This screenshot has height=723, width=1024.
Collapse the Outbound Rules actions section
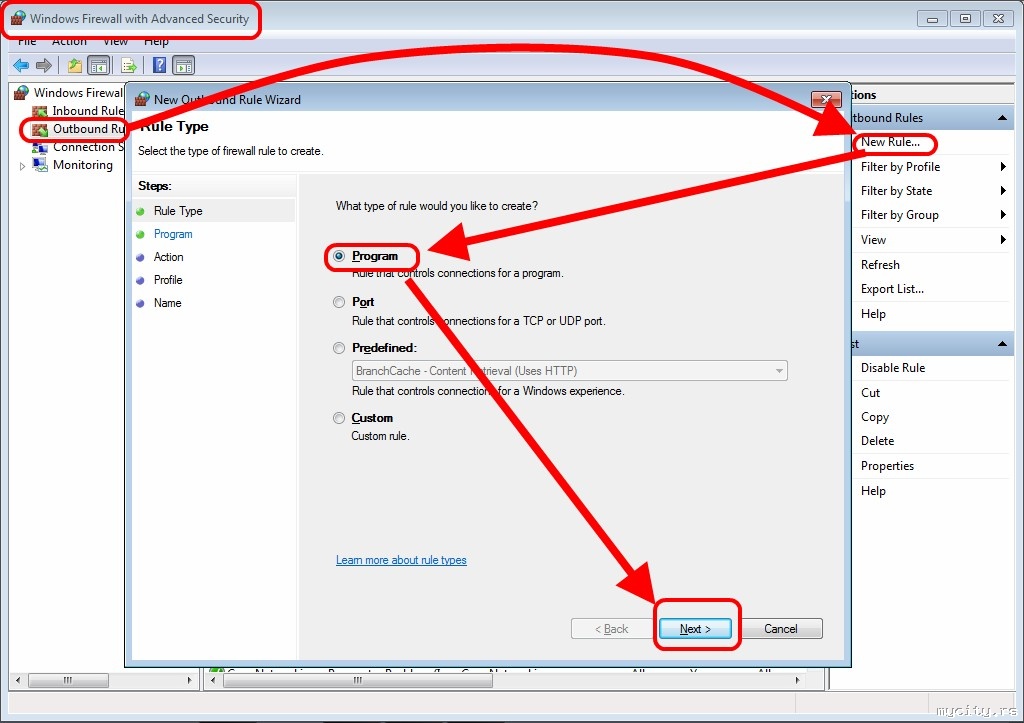[x=1002, y=118]
